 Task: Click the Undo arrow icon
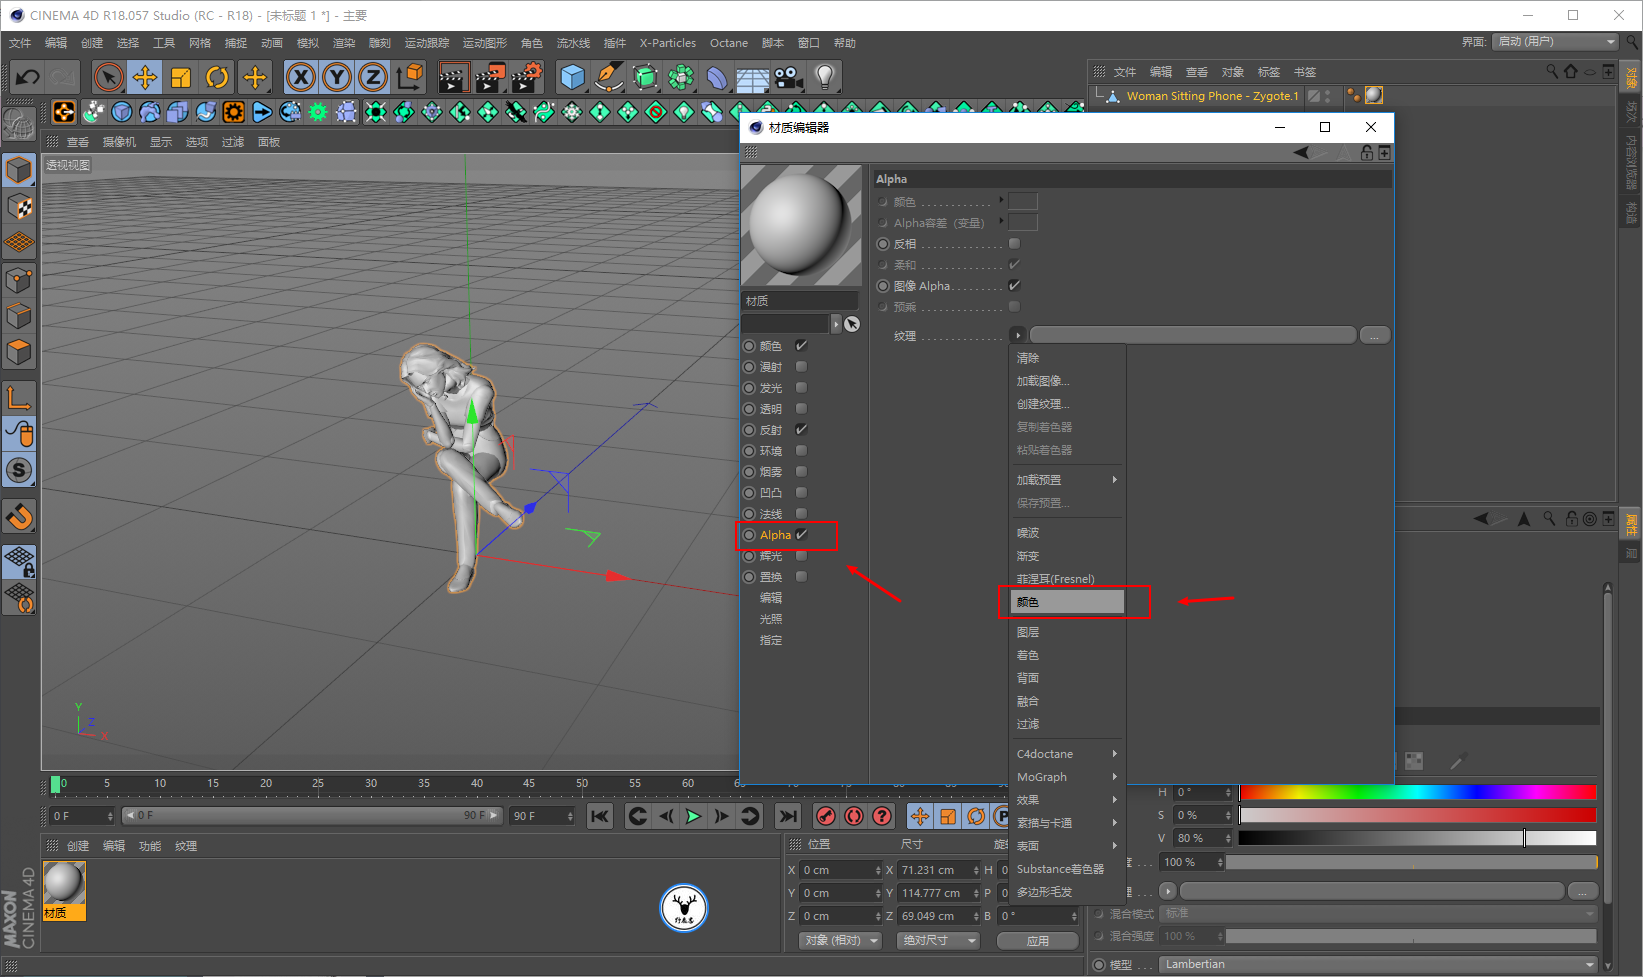28,77
